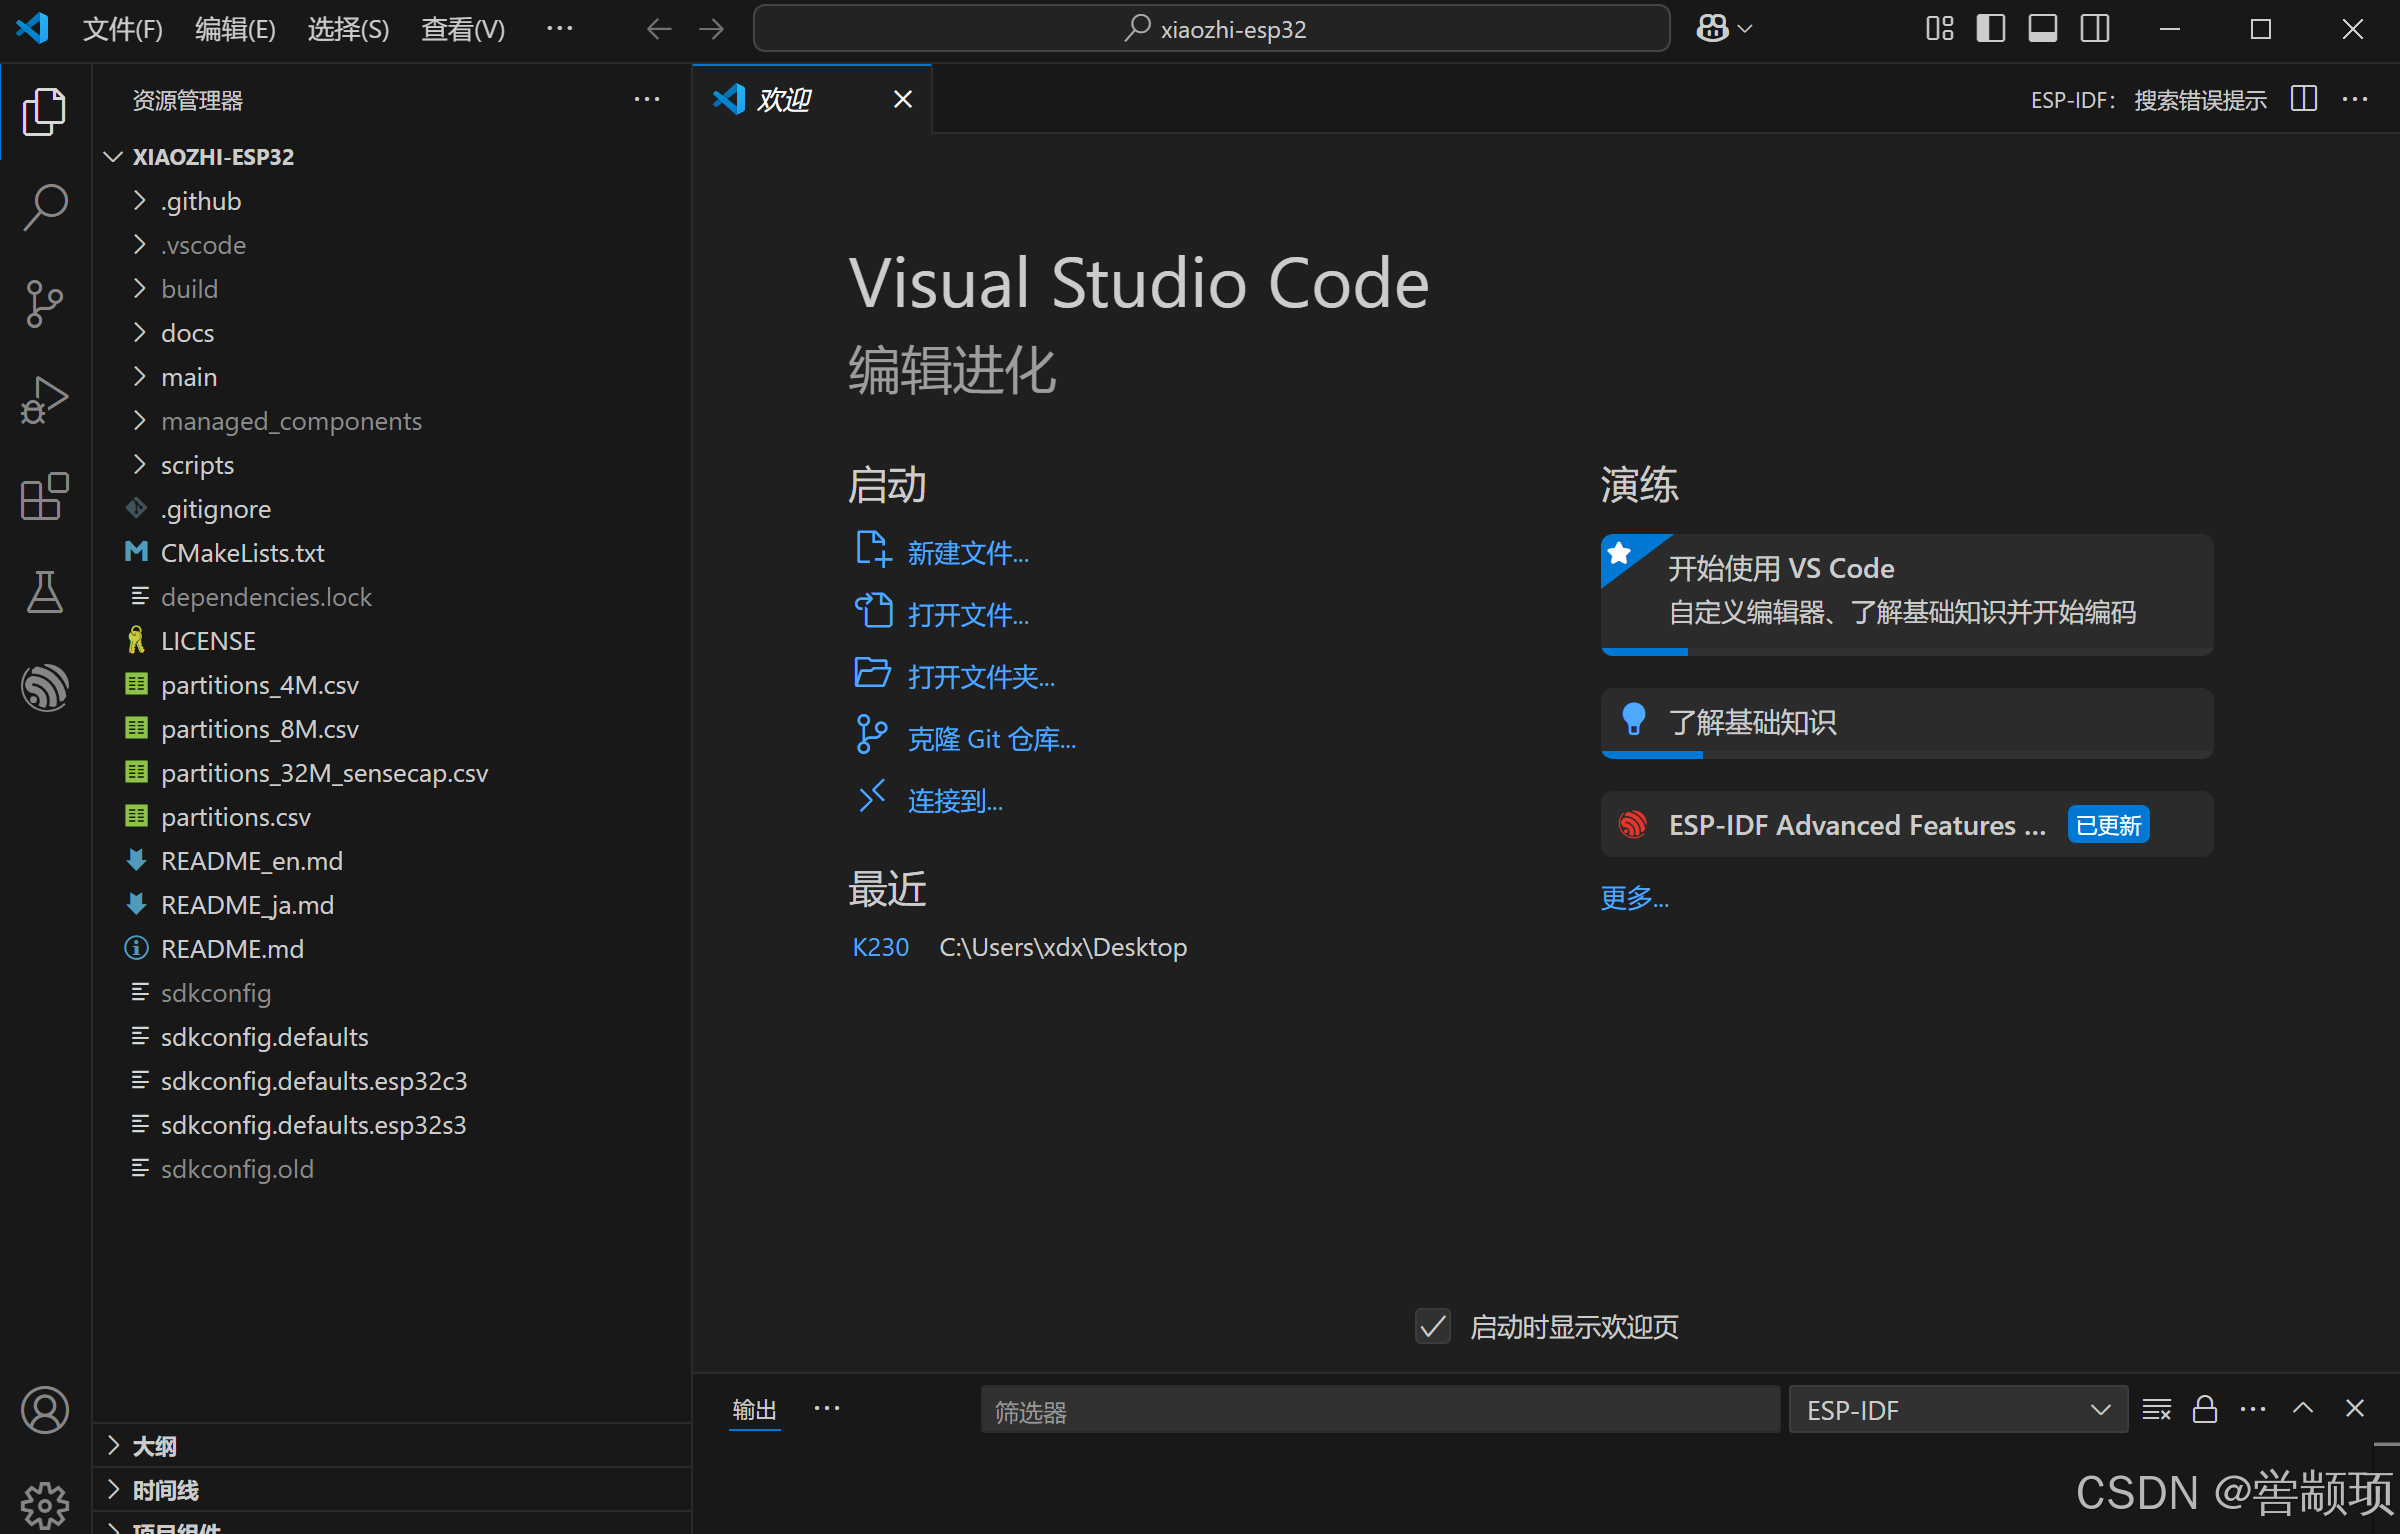Open the 文件(F) menu
Viewport: 2400px width, 1534px height.
click(122, 29)
